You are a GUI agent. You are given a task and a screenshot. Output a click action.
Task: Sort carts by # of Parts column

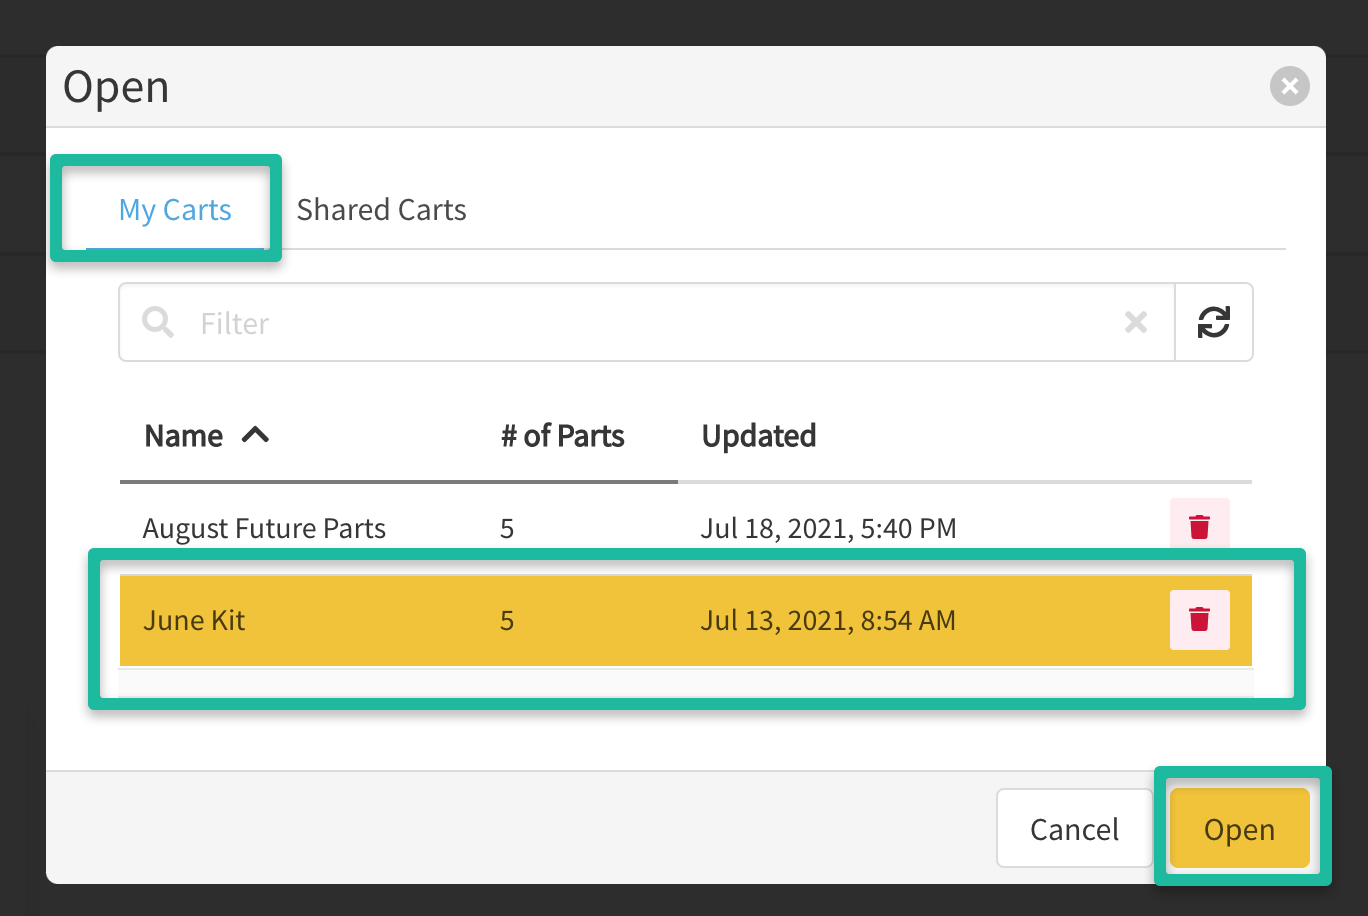pos(562,436)
